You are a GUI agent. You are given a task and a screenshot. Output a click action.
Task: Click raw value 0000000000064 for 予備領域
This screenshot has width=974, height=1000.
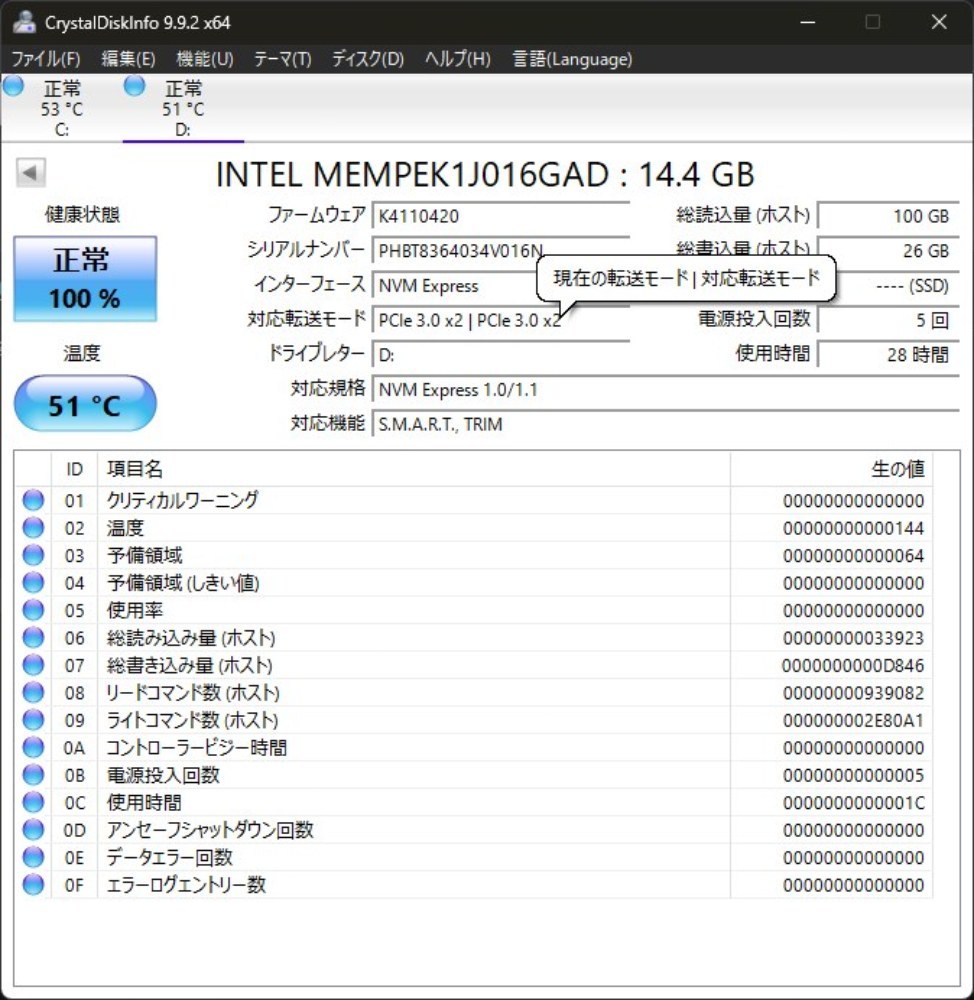coord(853,555)
